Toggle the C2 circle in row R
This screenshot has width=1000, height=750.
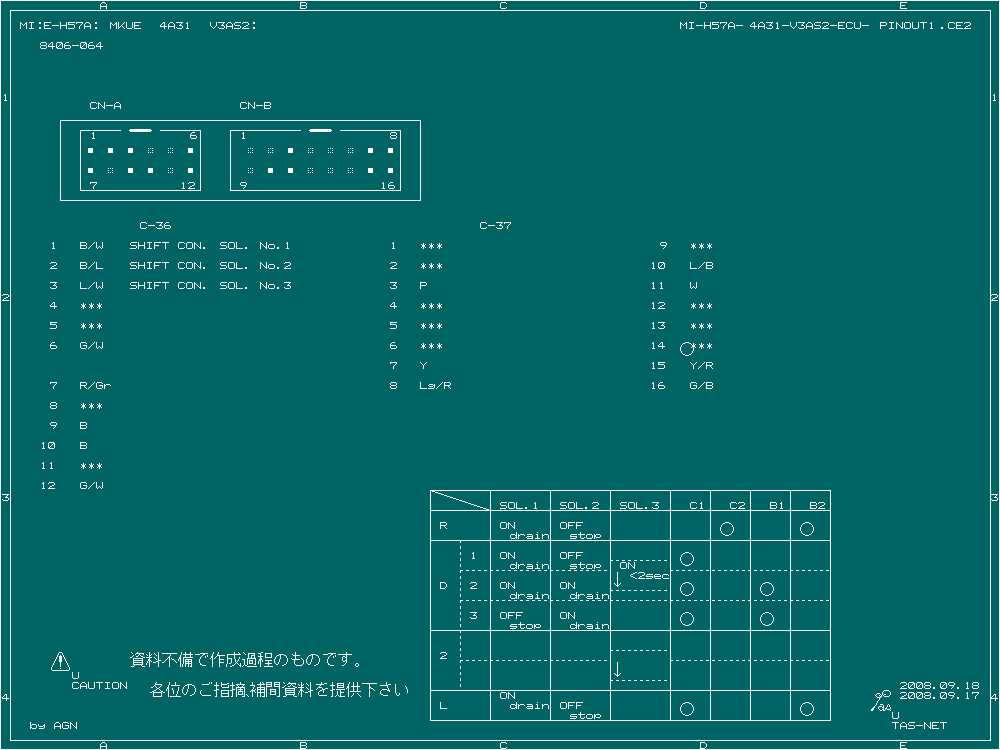click(728, 528)
